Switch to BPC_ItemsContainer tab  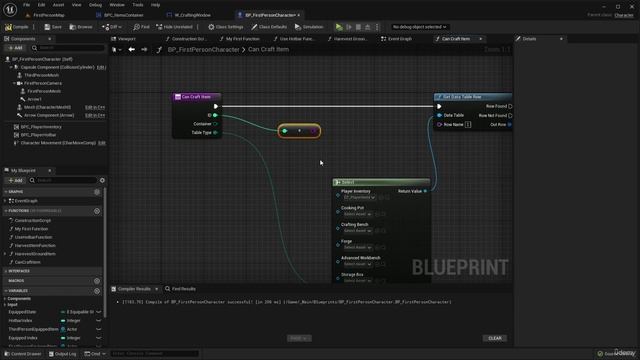[x=123, y=15]
